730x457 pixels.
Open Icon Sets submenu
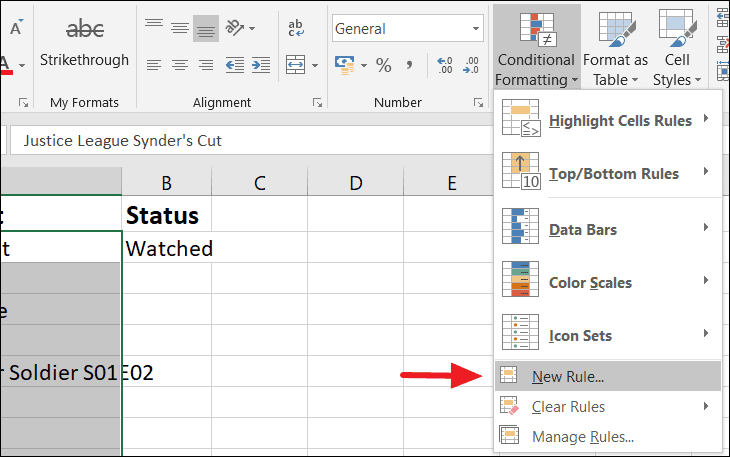(x=608, y=334)
